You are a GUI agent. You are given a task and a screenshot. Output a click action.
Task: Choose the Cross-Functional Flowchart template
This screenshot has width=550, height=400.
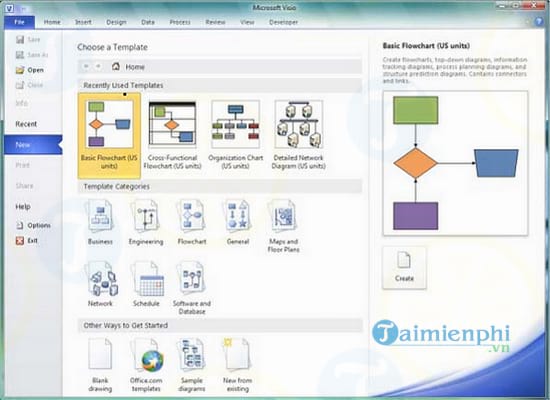pos(172,136)
